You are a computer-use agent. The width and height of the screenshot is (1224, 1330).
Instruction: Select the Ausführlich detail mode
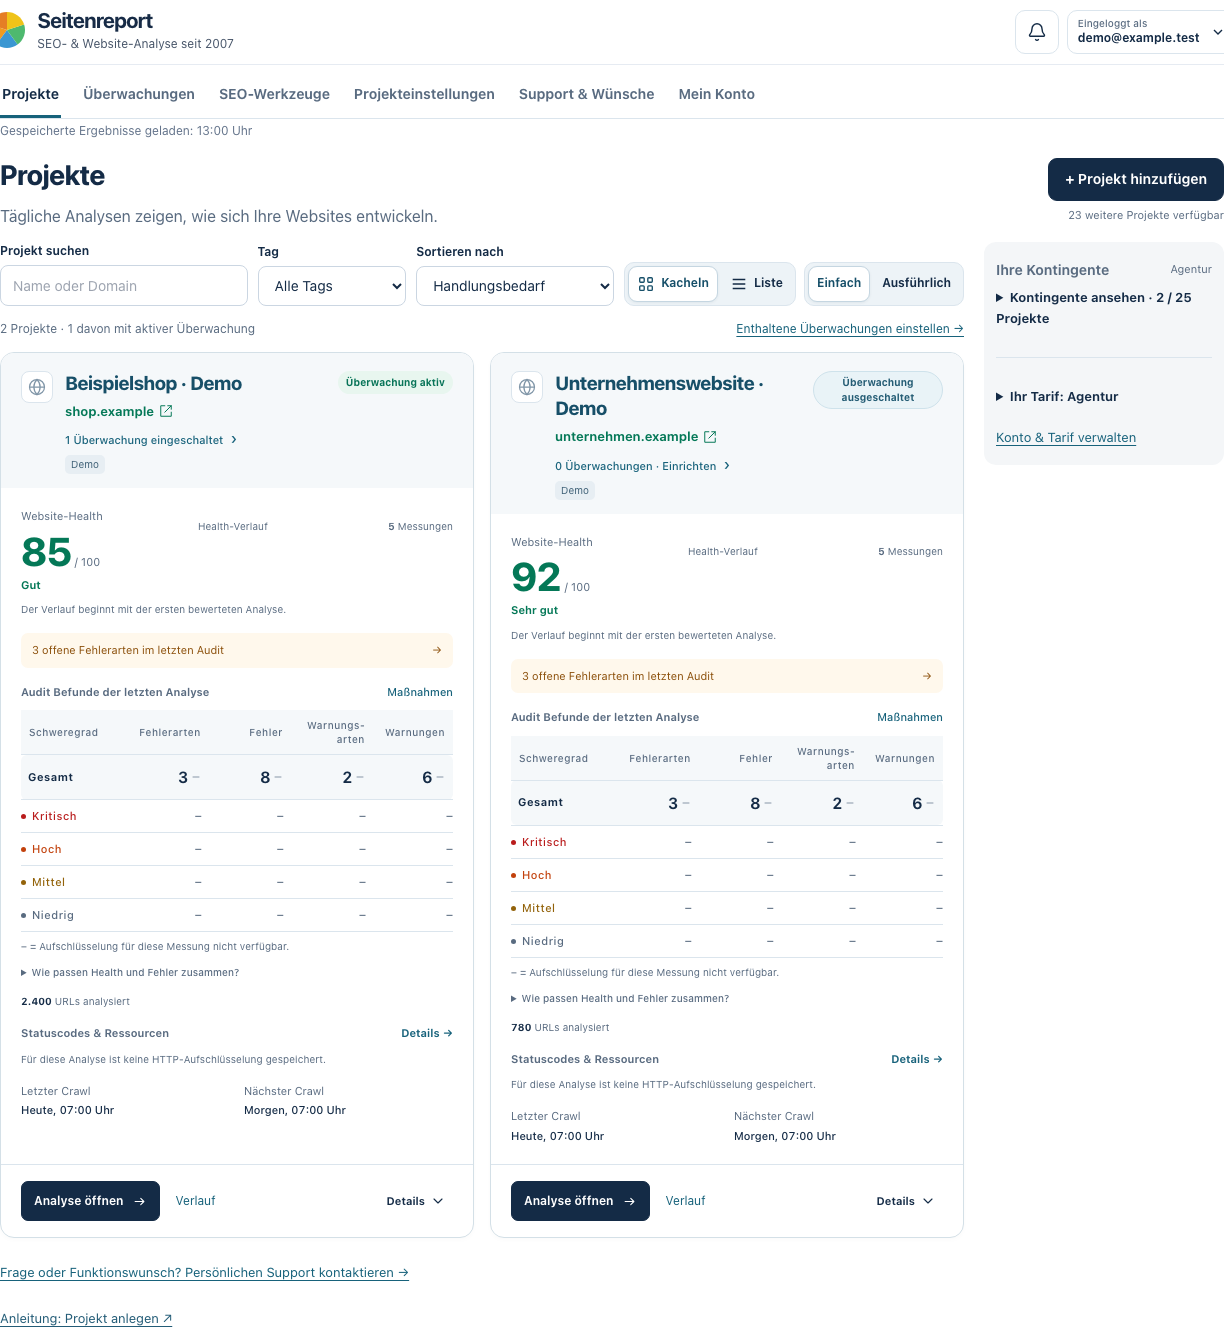[x=916, y=283]
